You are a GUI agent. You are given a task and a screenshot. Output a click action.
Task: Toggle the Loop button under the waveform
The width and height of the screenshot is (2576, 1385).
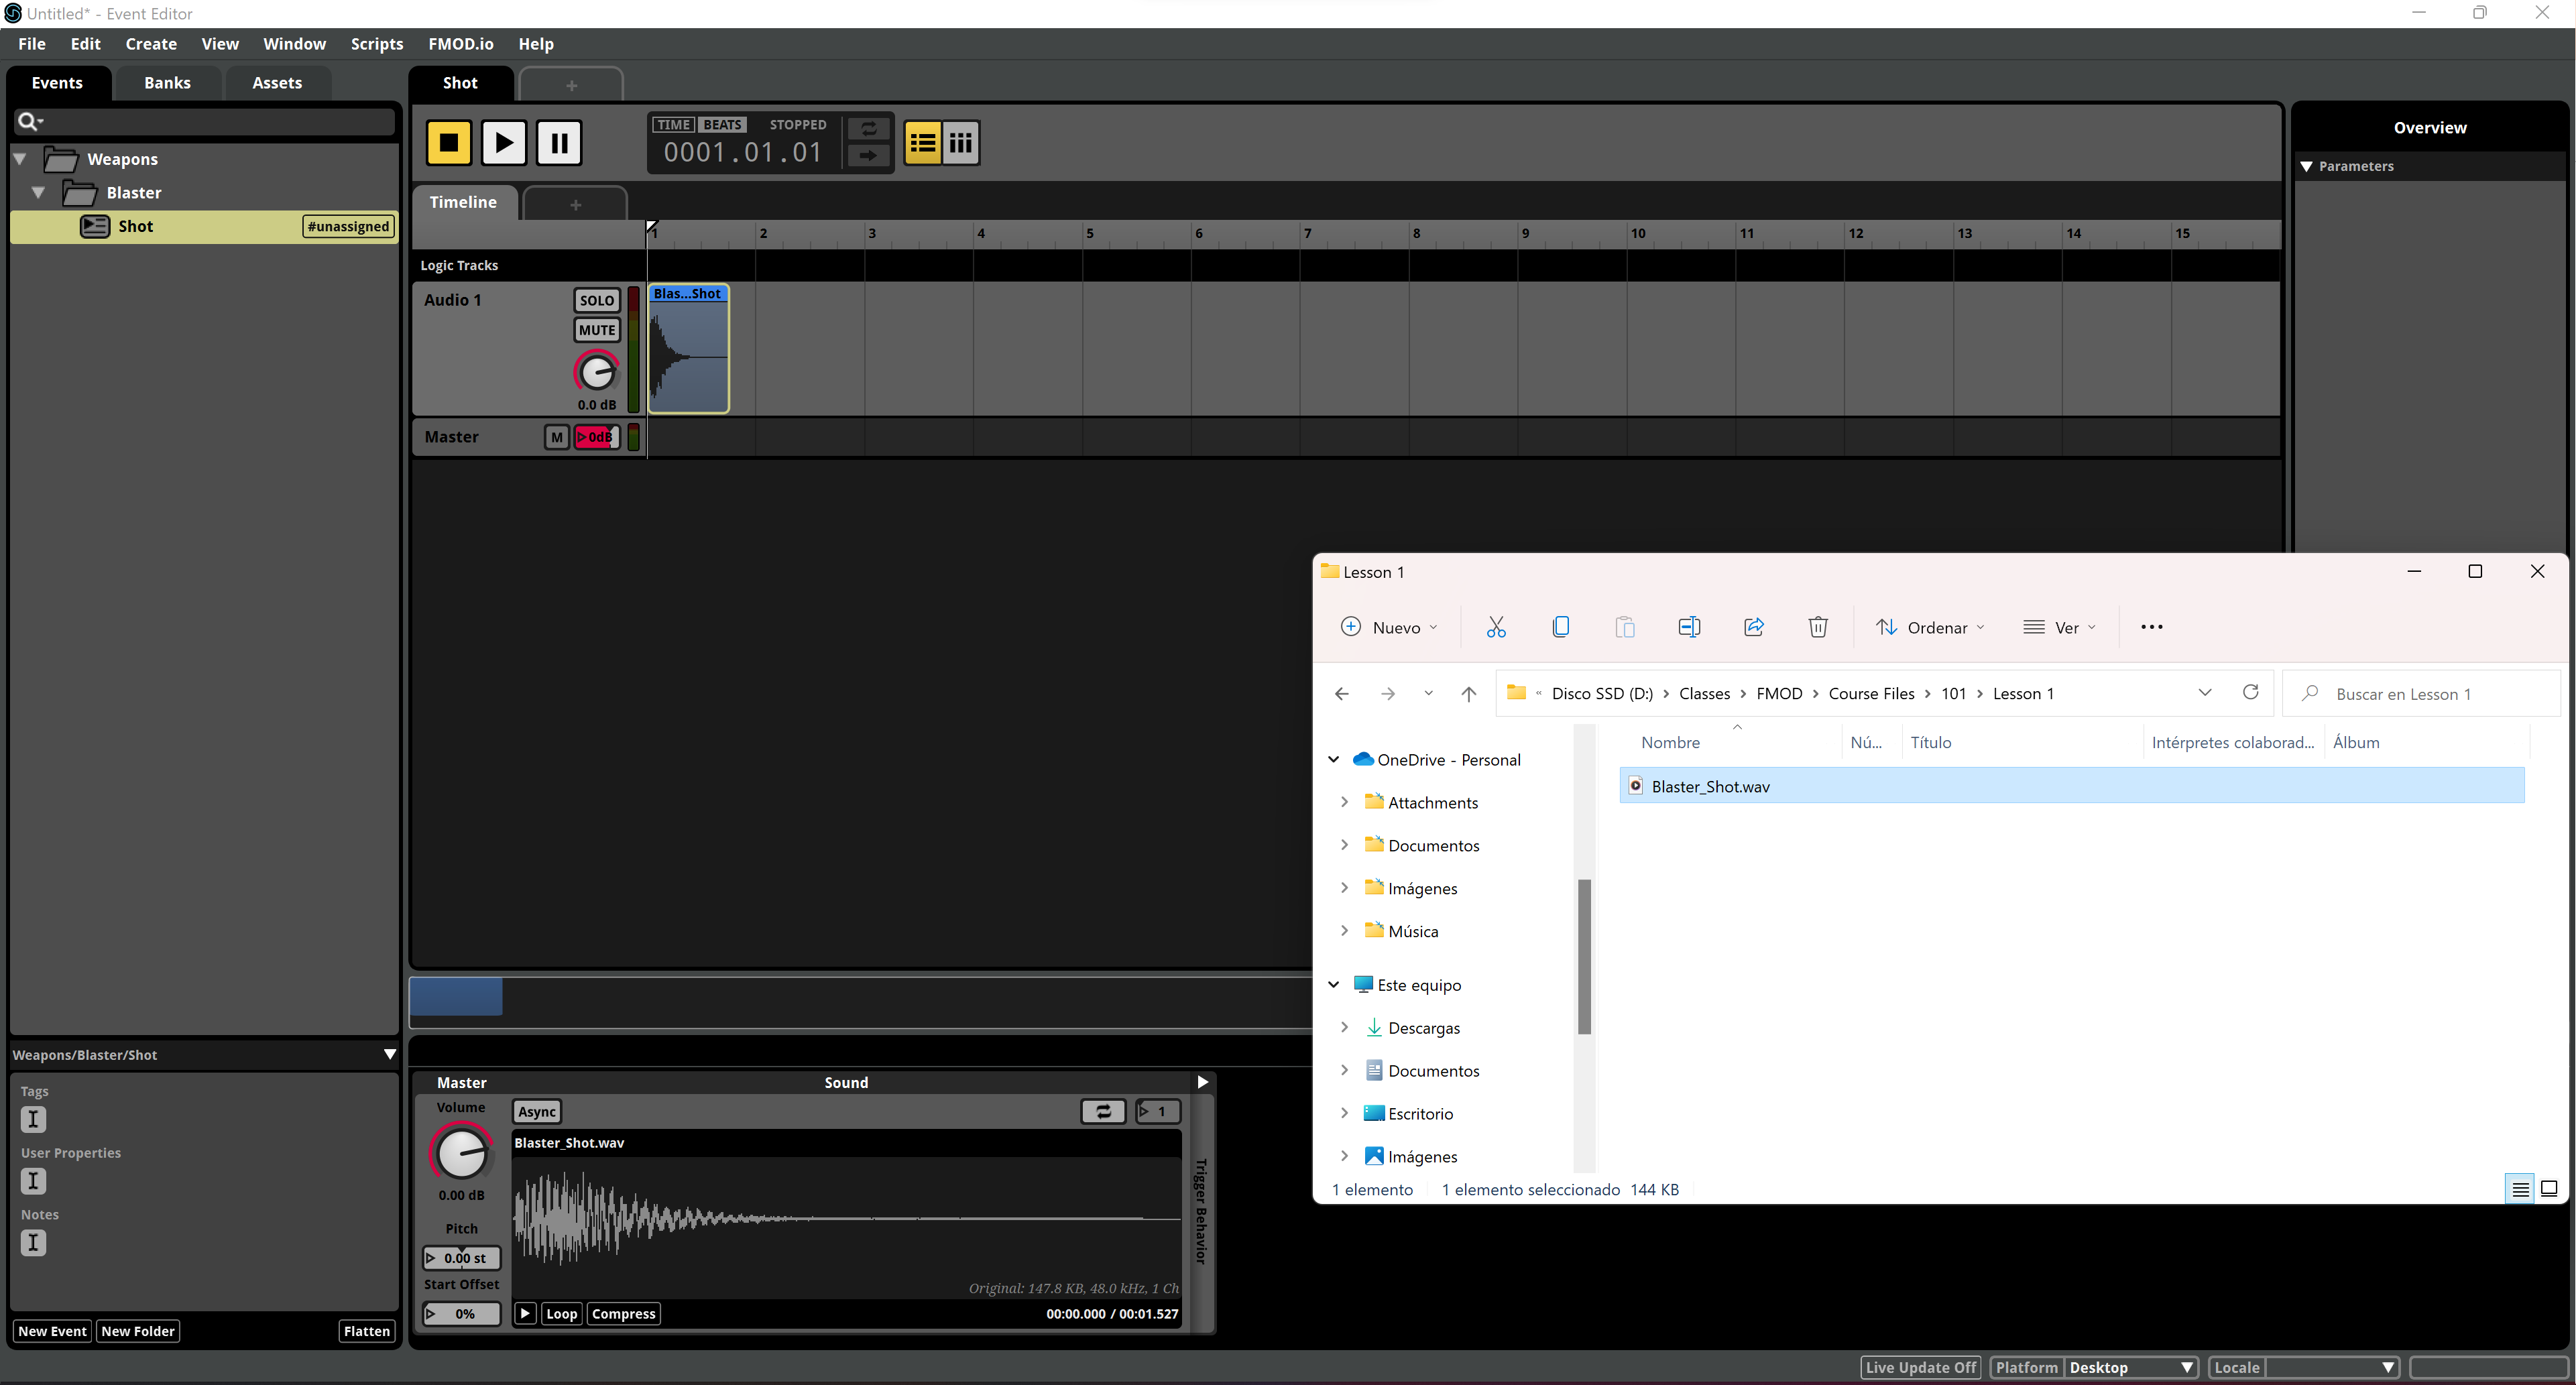coord(561,1314)
